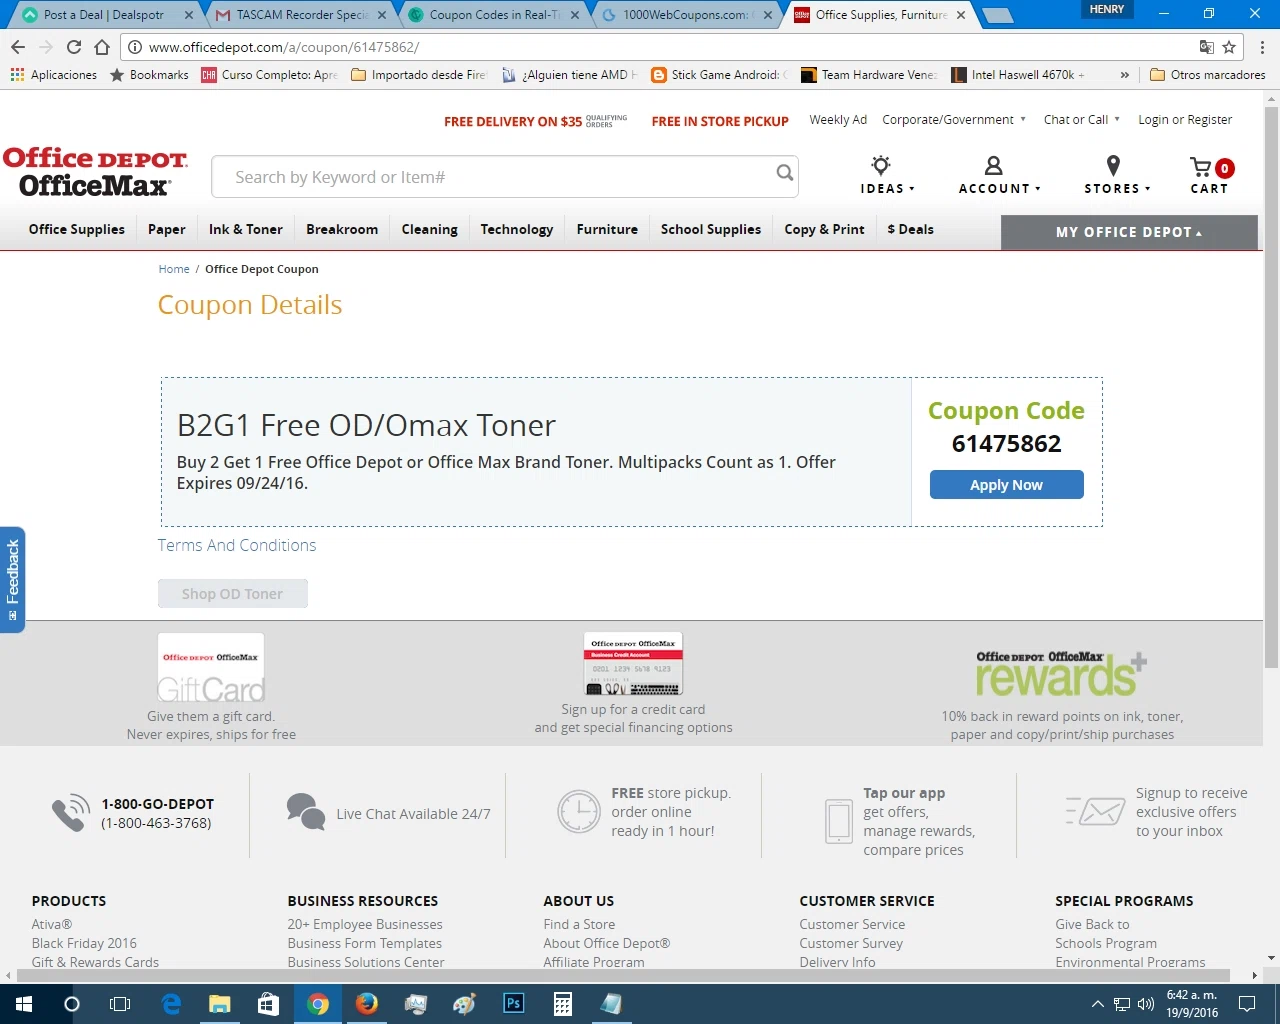This screenshot has width=1280, height=1024.
Task: Open Customer Survey footer link
Action: click(851, 943)
